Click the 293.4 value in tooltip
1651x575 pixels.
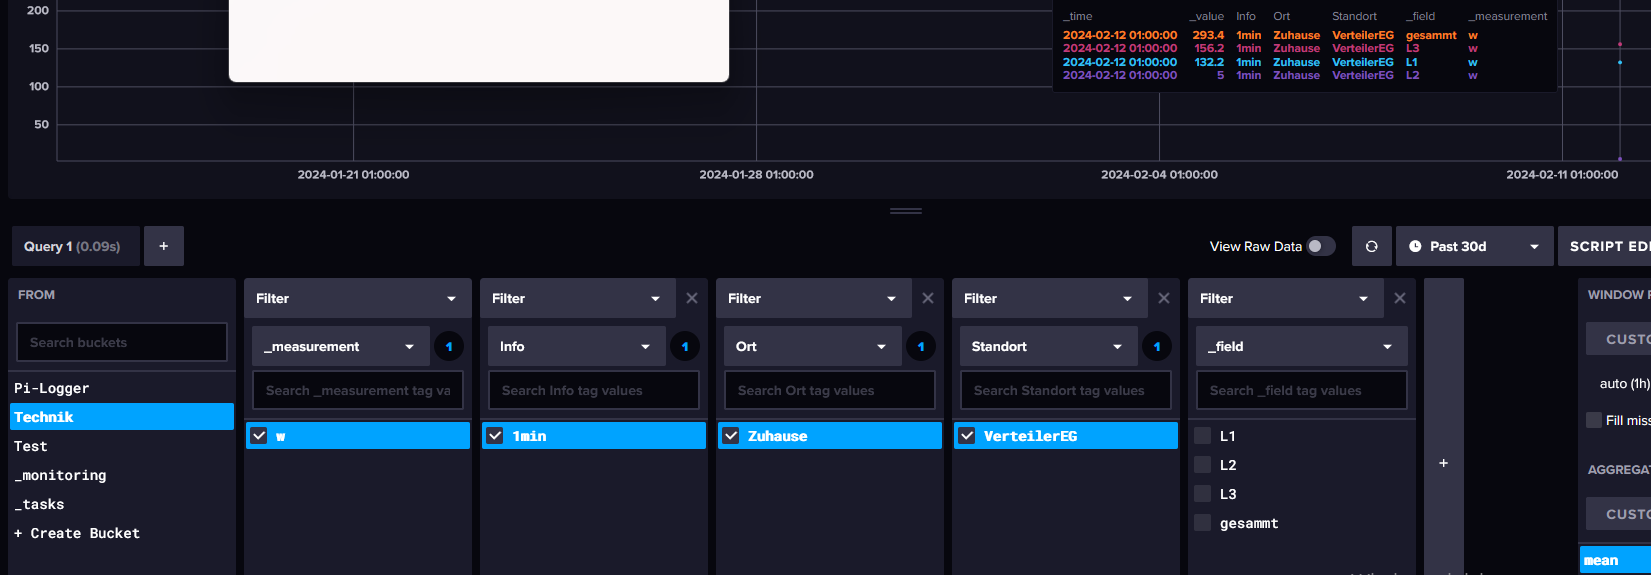1208,35
